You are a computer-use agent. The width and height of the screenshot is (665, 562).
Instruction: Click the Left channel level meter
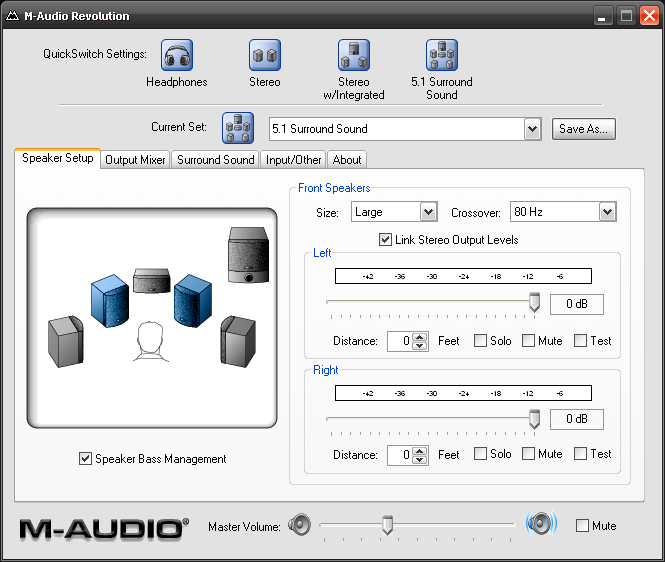(x=463, y=276)
